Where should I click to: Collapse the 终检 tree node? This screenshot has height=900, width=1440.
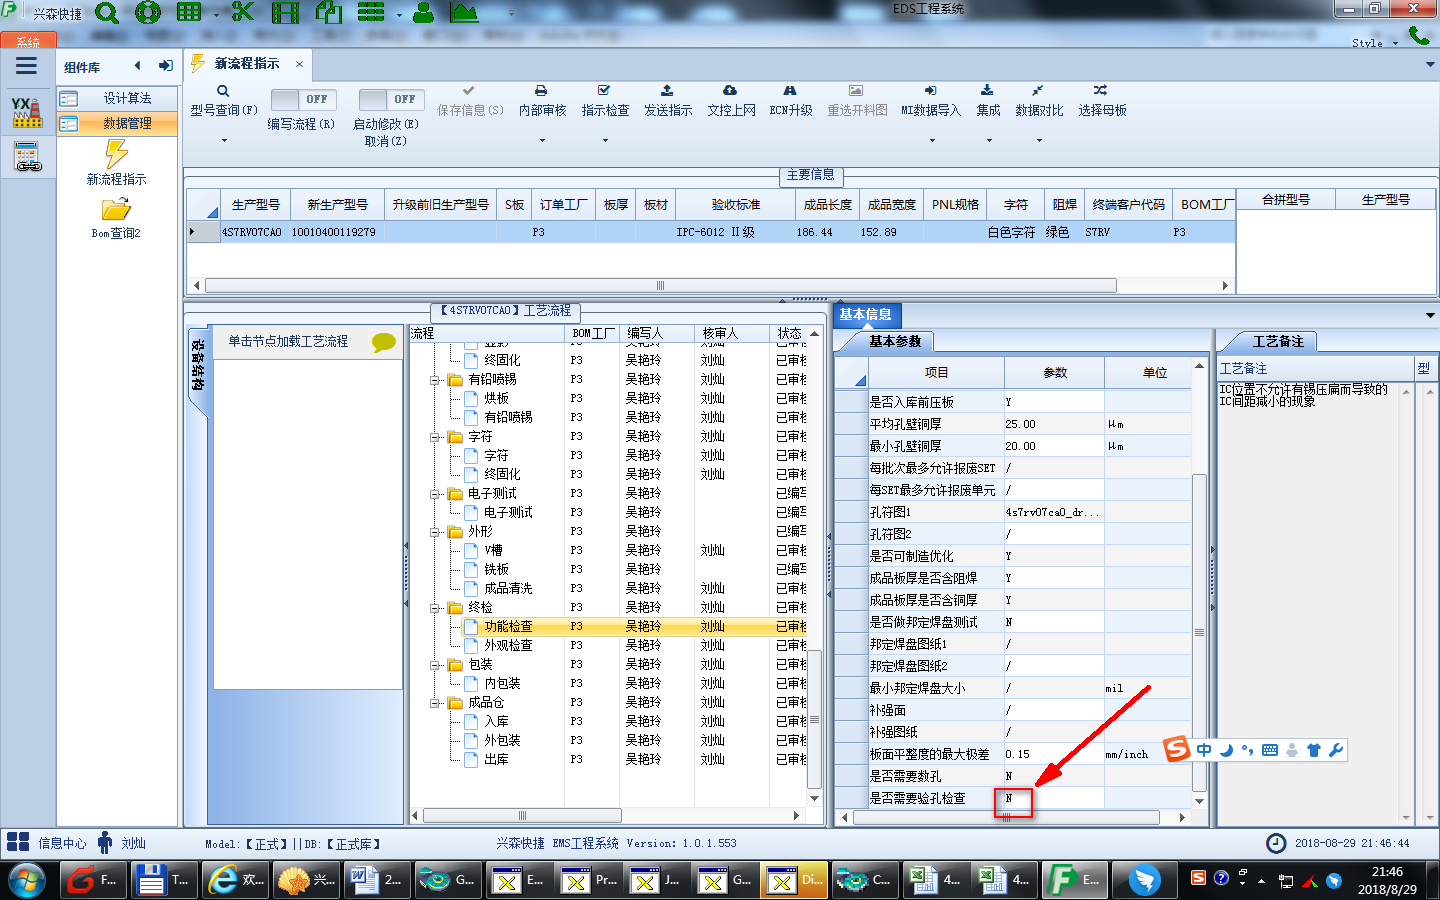436,608
